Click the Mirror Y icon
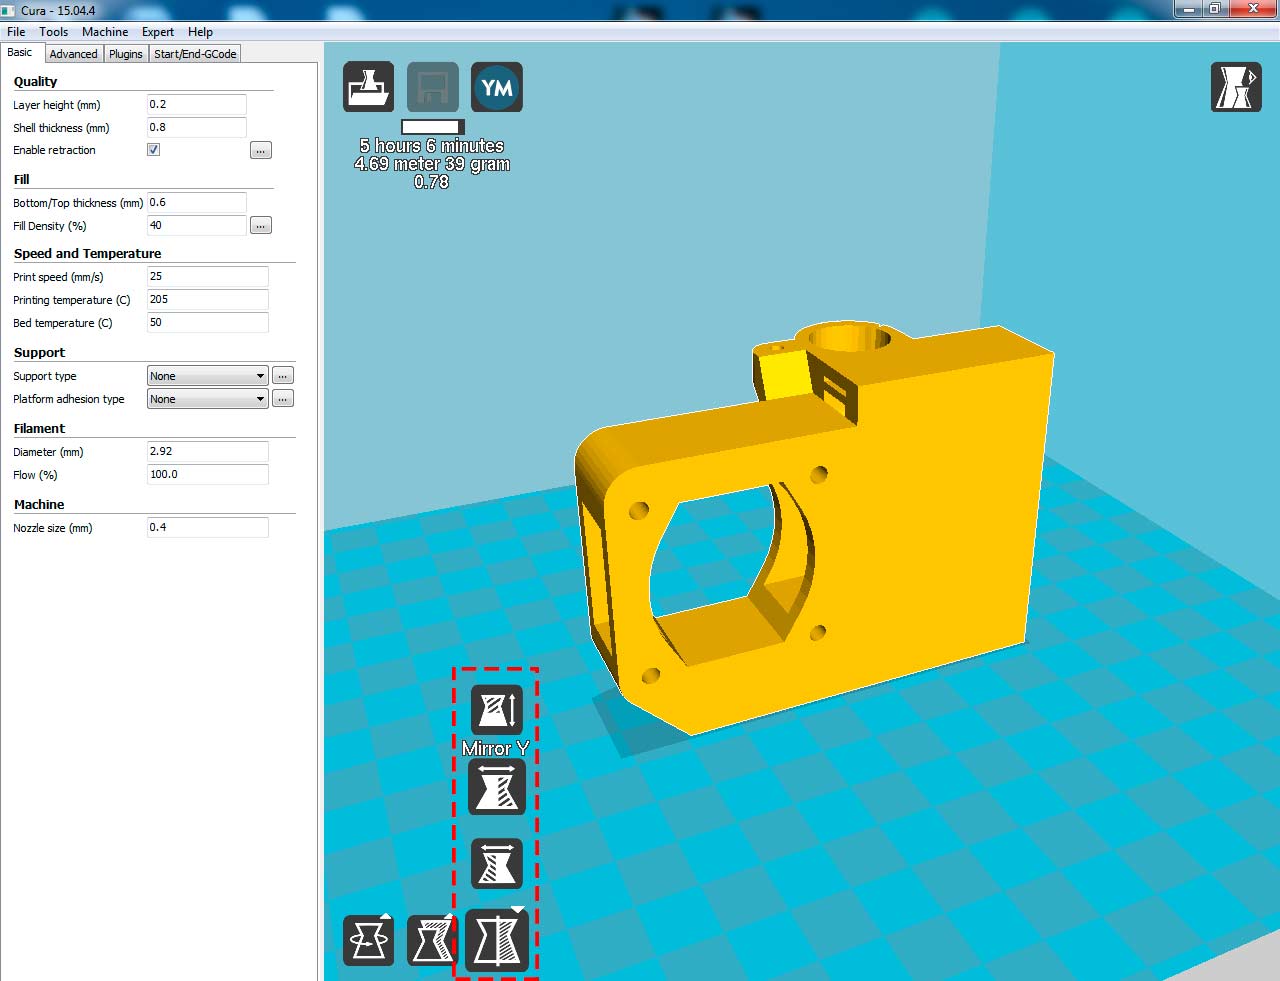 (497, 787)
